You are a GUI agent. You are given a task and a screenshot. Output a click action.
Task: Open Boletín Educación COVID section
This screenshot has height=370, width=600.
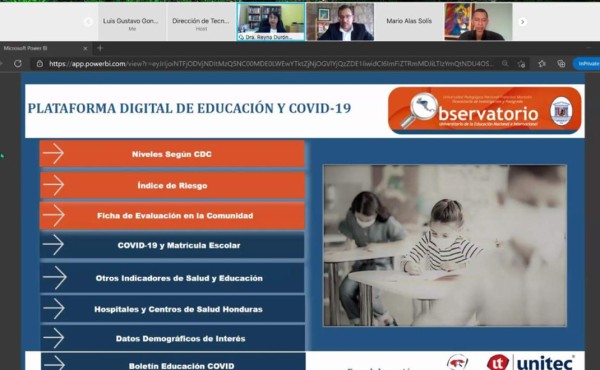point(172,363)
